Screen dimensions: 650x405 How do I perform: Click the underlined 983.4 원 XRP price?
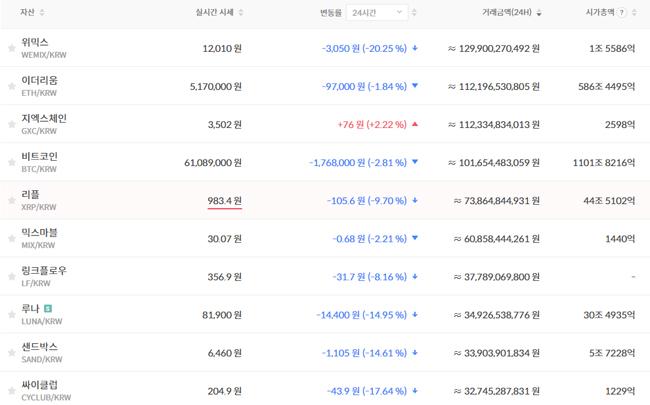coord(224,201)
